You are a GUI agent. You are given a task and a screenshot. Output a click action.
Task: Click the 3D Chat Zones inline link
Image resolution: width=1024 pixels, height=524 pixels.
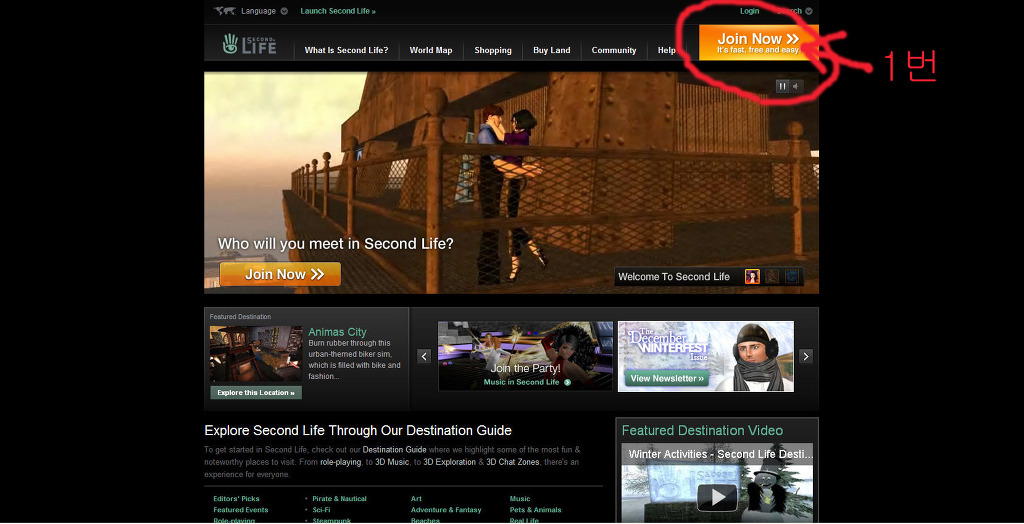click(x=513, y=462)
